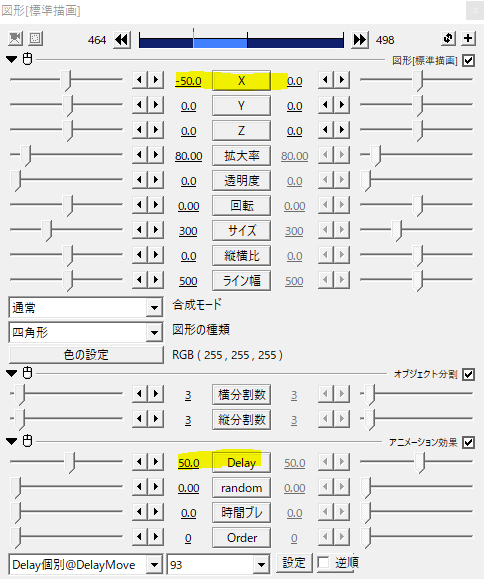
Task: Disable the オブジェクト分割 effect checkbox
Action: tap(468, 374)
